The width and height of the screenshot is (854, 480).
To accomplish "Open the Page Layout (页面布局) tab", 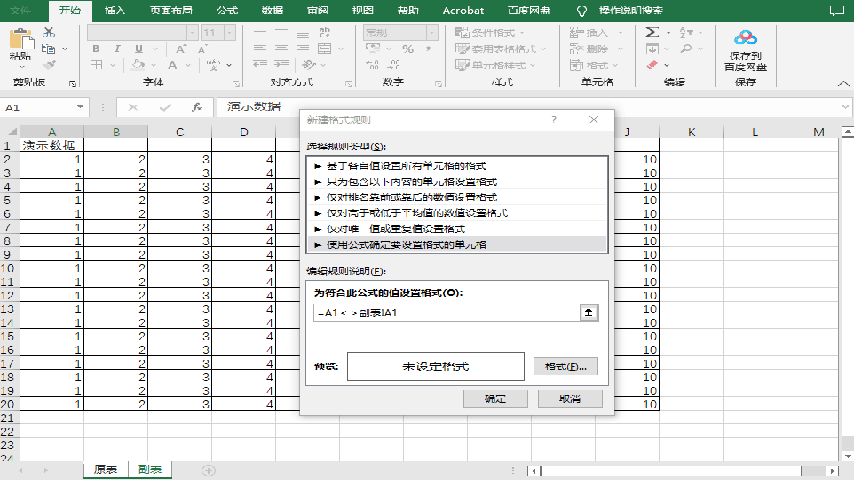I will coord(171,10).
